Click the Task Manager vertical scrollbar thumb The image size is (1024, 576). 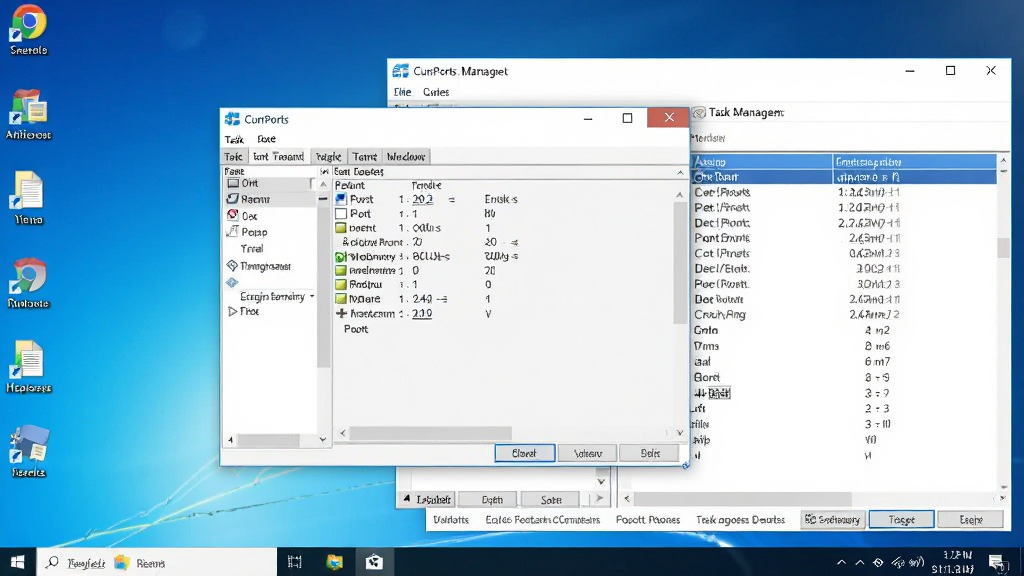coord(1004,248)
